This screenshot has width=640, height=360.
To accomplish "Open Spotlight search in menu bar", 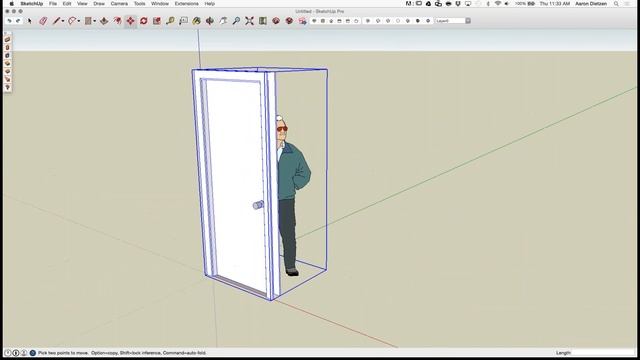I will tap(616, 4).
